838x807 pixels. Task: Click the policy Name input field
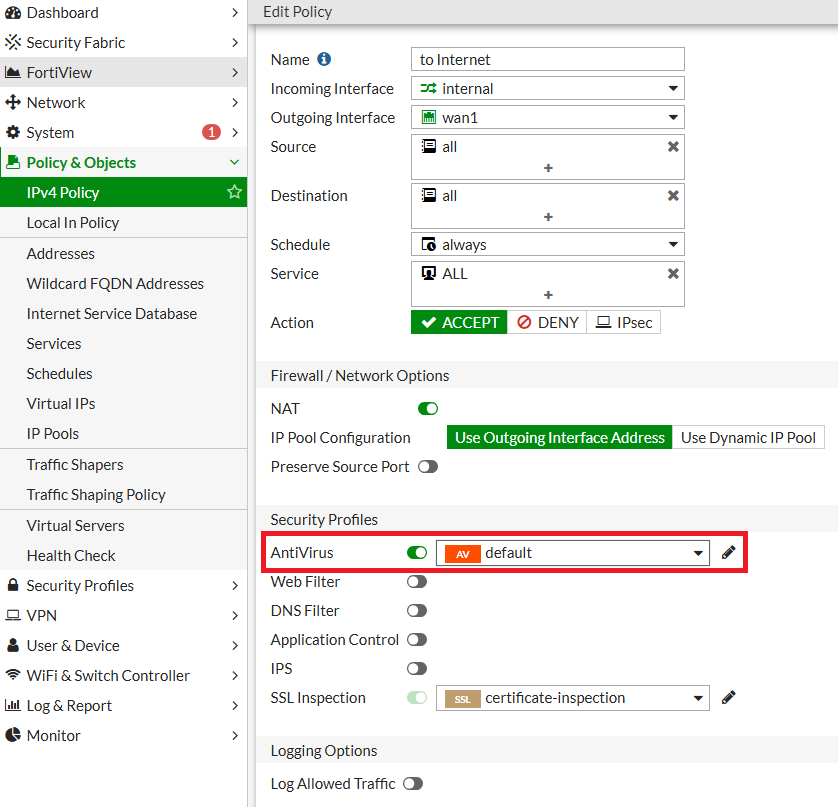(547, 59)
